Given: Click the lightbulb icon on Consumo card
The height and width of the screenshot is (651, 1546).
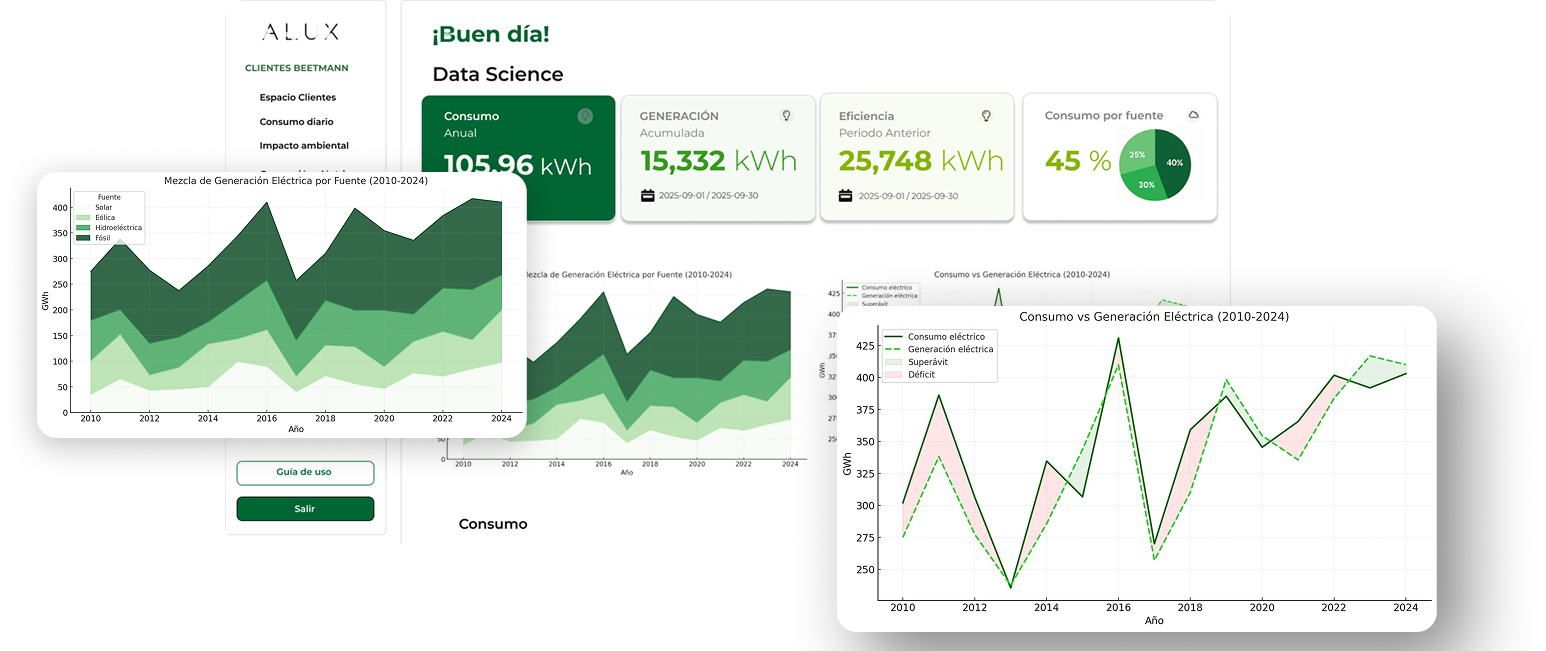Looking at the screenshot, I should pyautogui.click(x=585, y=116).
